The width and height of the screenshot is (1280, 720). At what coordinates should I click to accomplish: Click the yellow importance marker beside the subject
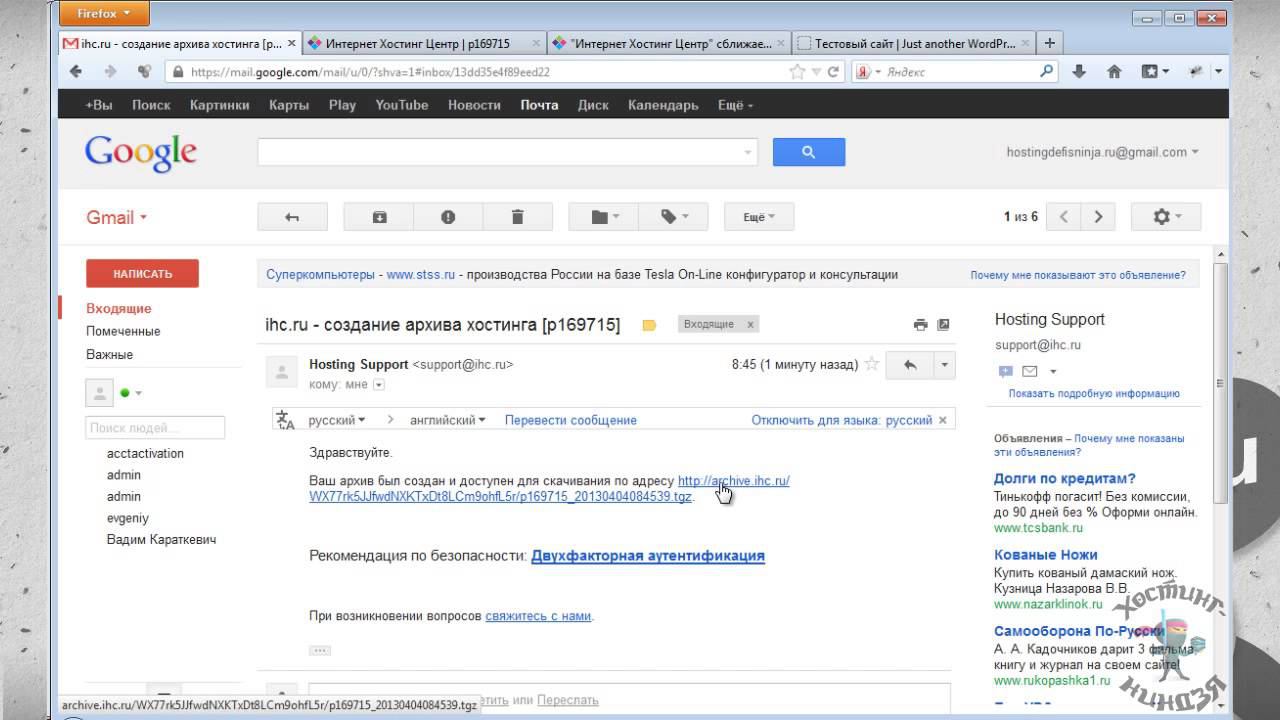(649, 325)
